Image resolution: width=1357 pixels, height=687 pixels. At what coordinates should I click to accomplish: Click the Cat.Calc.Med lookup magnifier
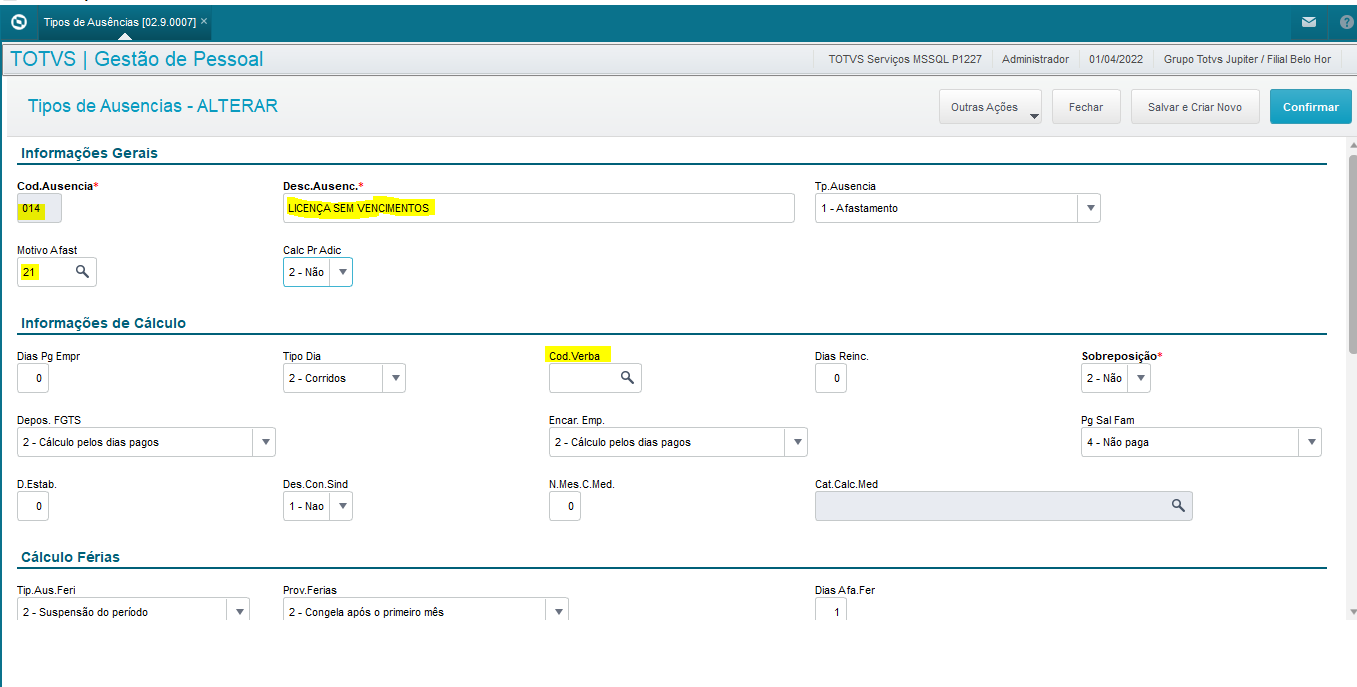1178,506
